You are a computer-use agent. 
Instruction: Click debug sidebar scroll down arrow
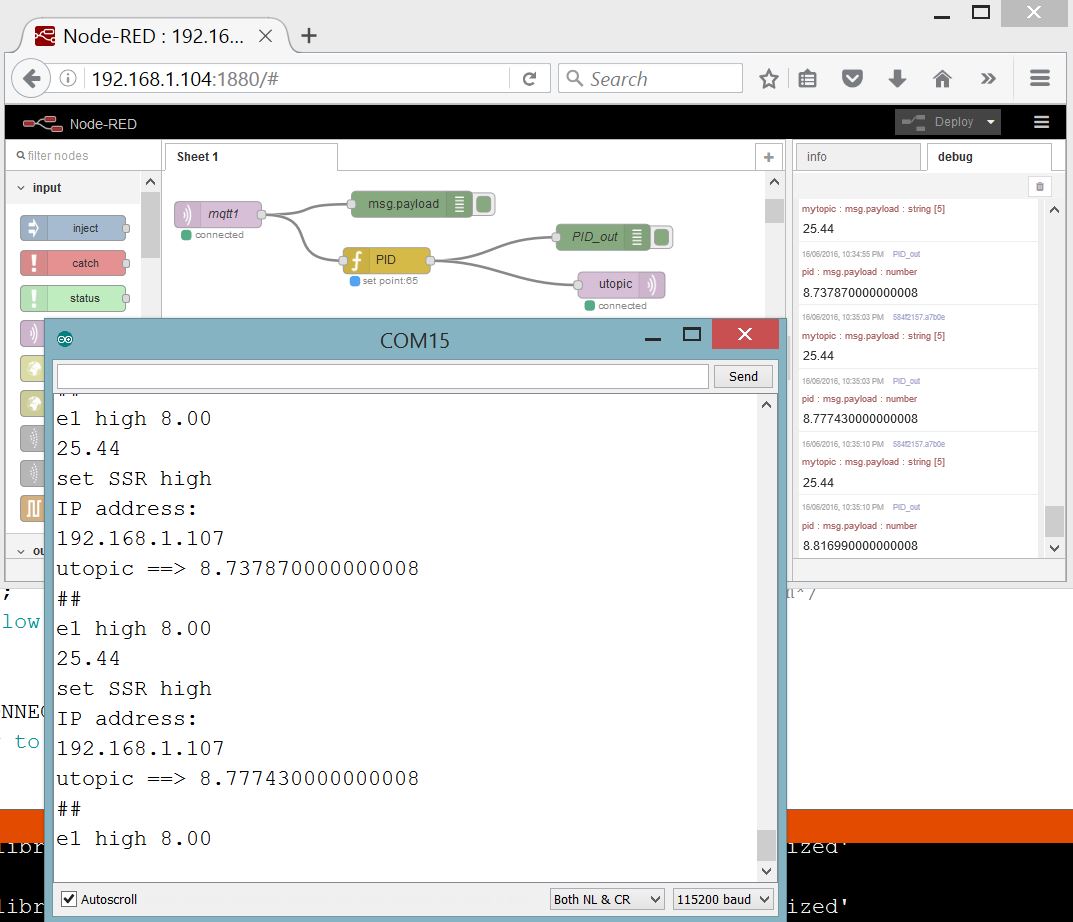tap(1054, 548)
